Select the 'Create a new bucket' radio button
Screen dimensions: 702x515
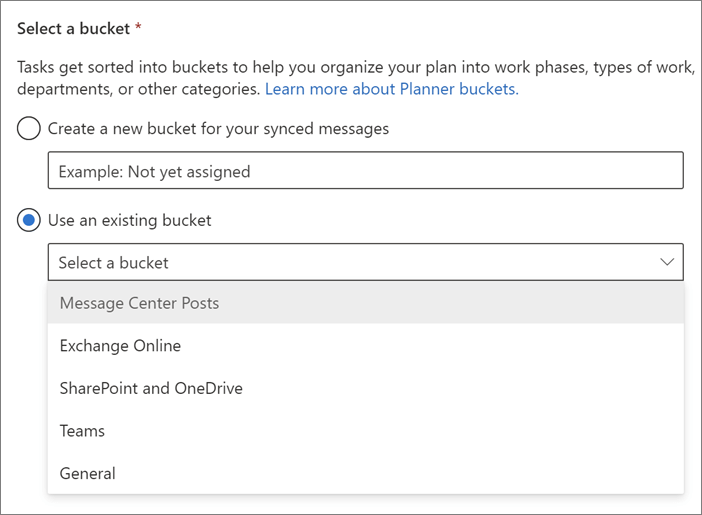click(30, 129)
